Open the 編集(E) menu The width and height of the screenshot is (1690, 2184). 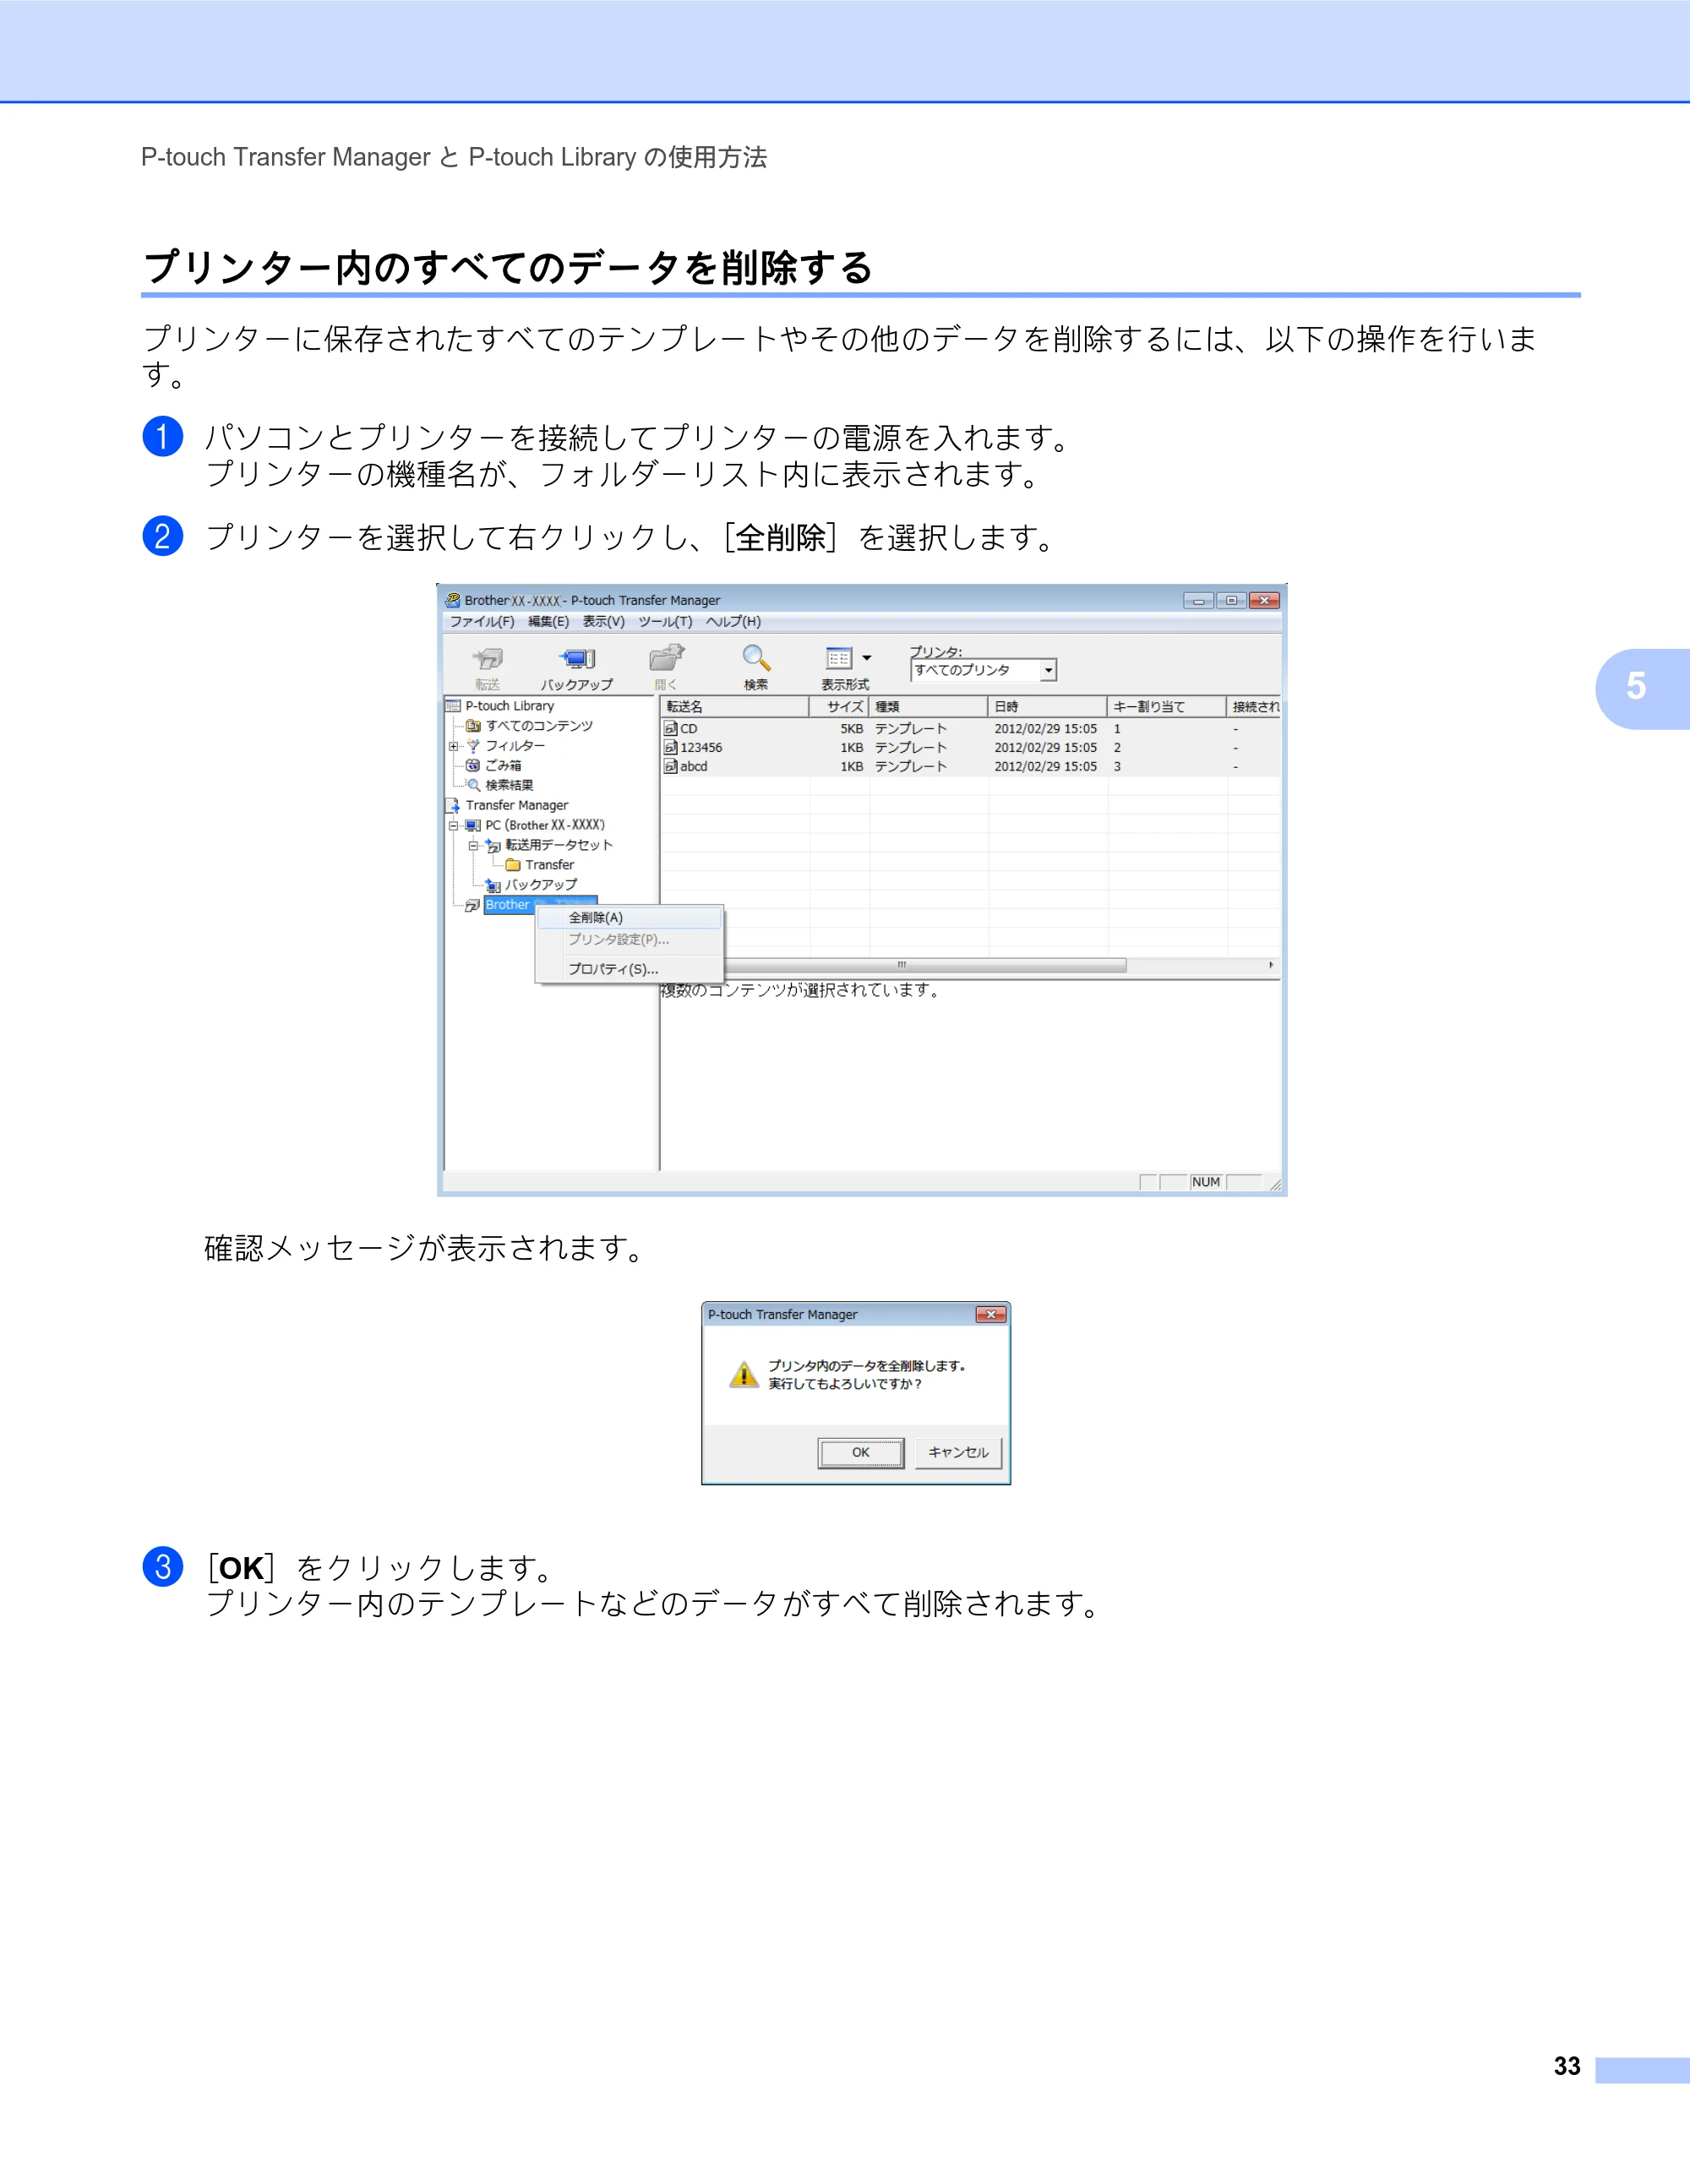(548, 622)
